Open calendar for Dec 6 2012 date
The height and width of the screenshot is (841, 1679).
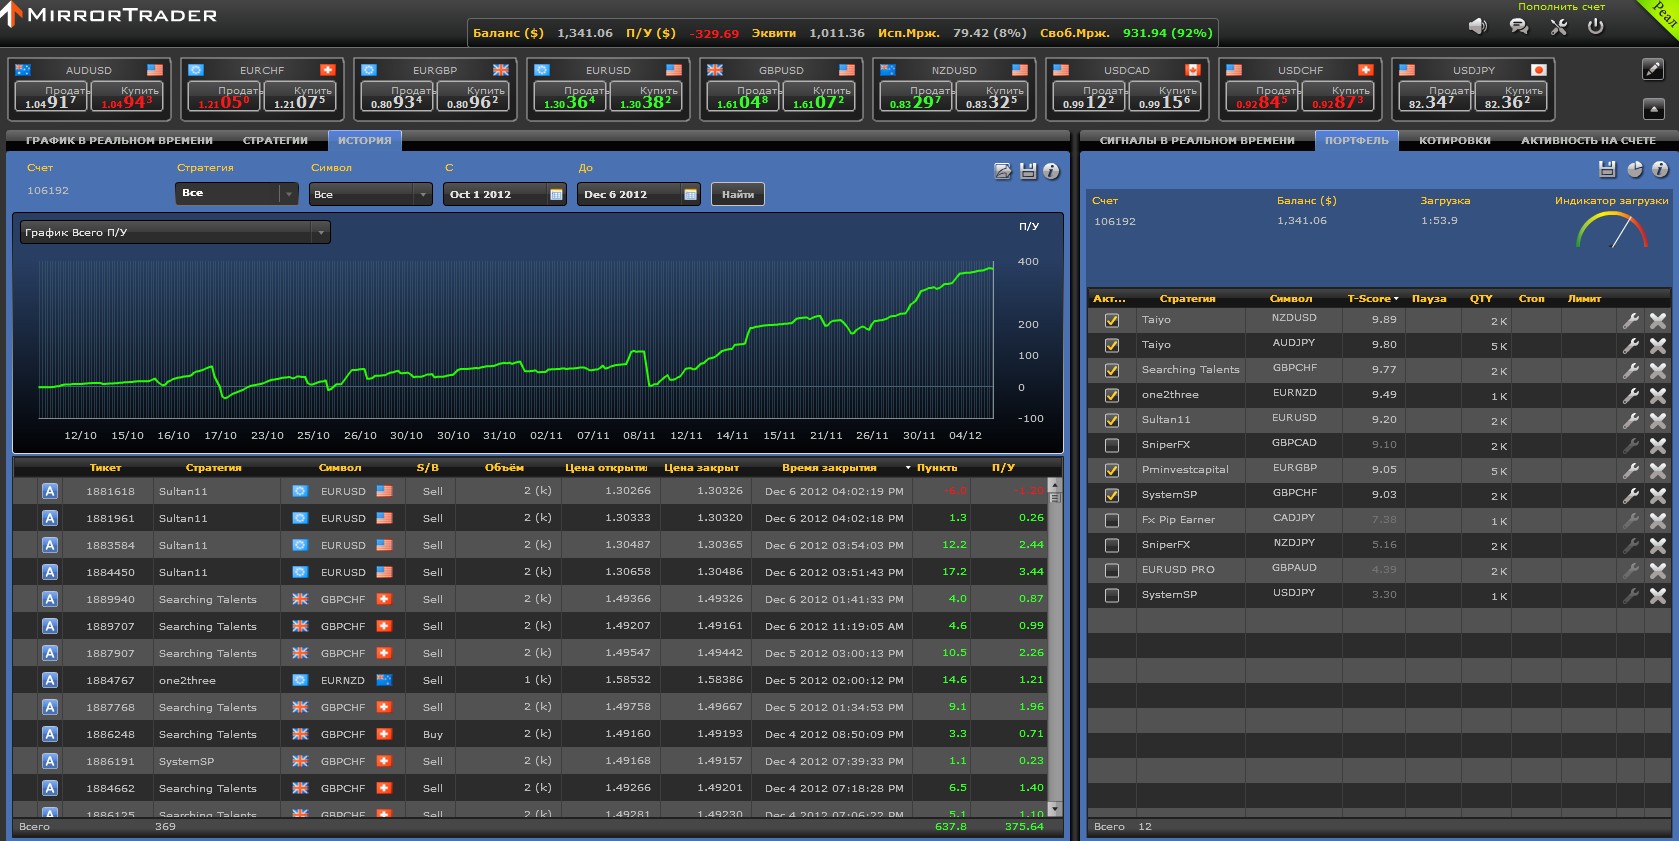click(x=690, y=194)
